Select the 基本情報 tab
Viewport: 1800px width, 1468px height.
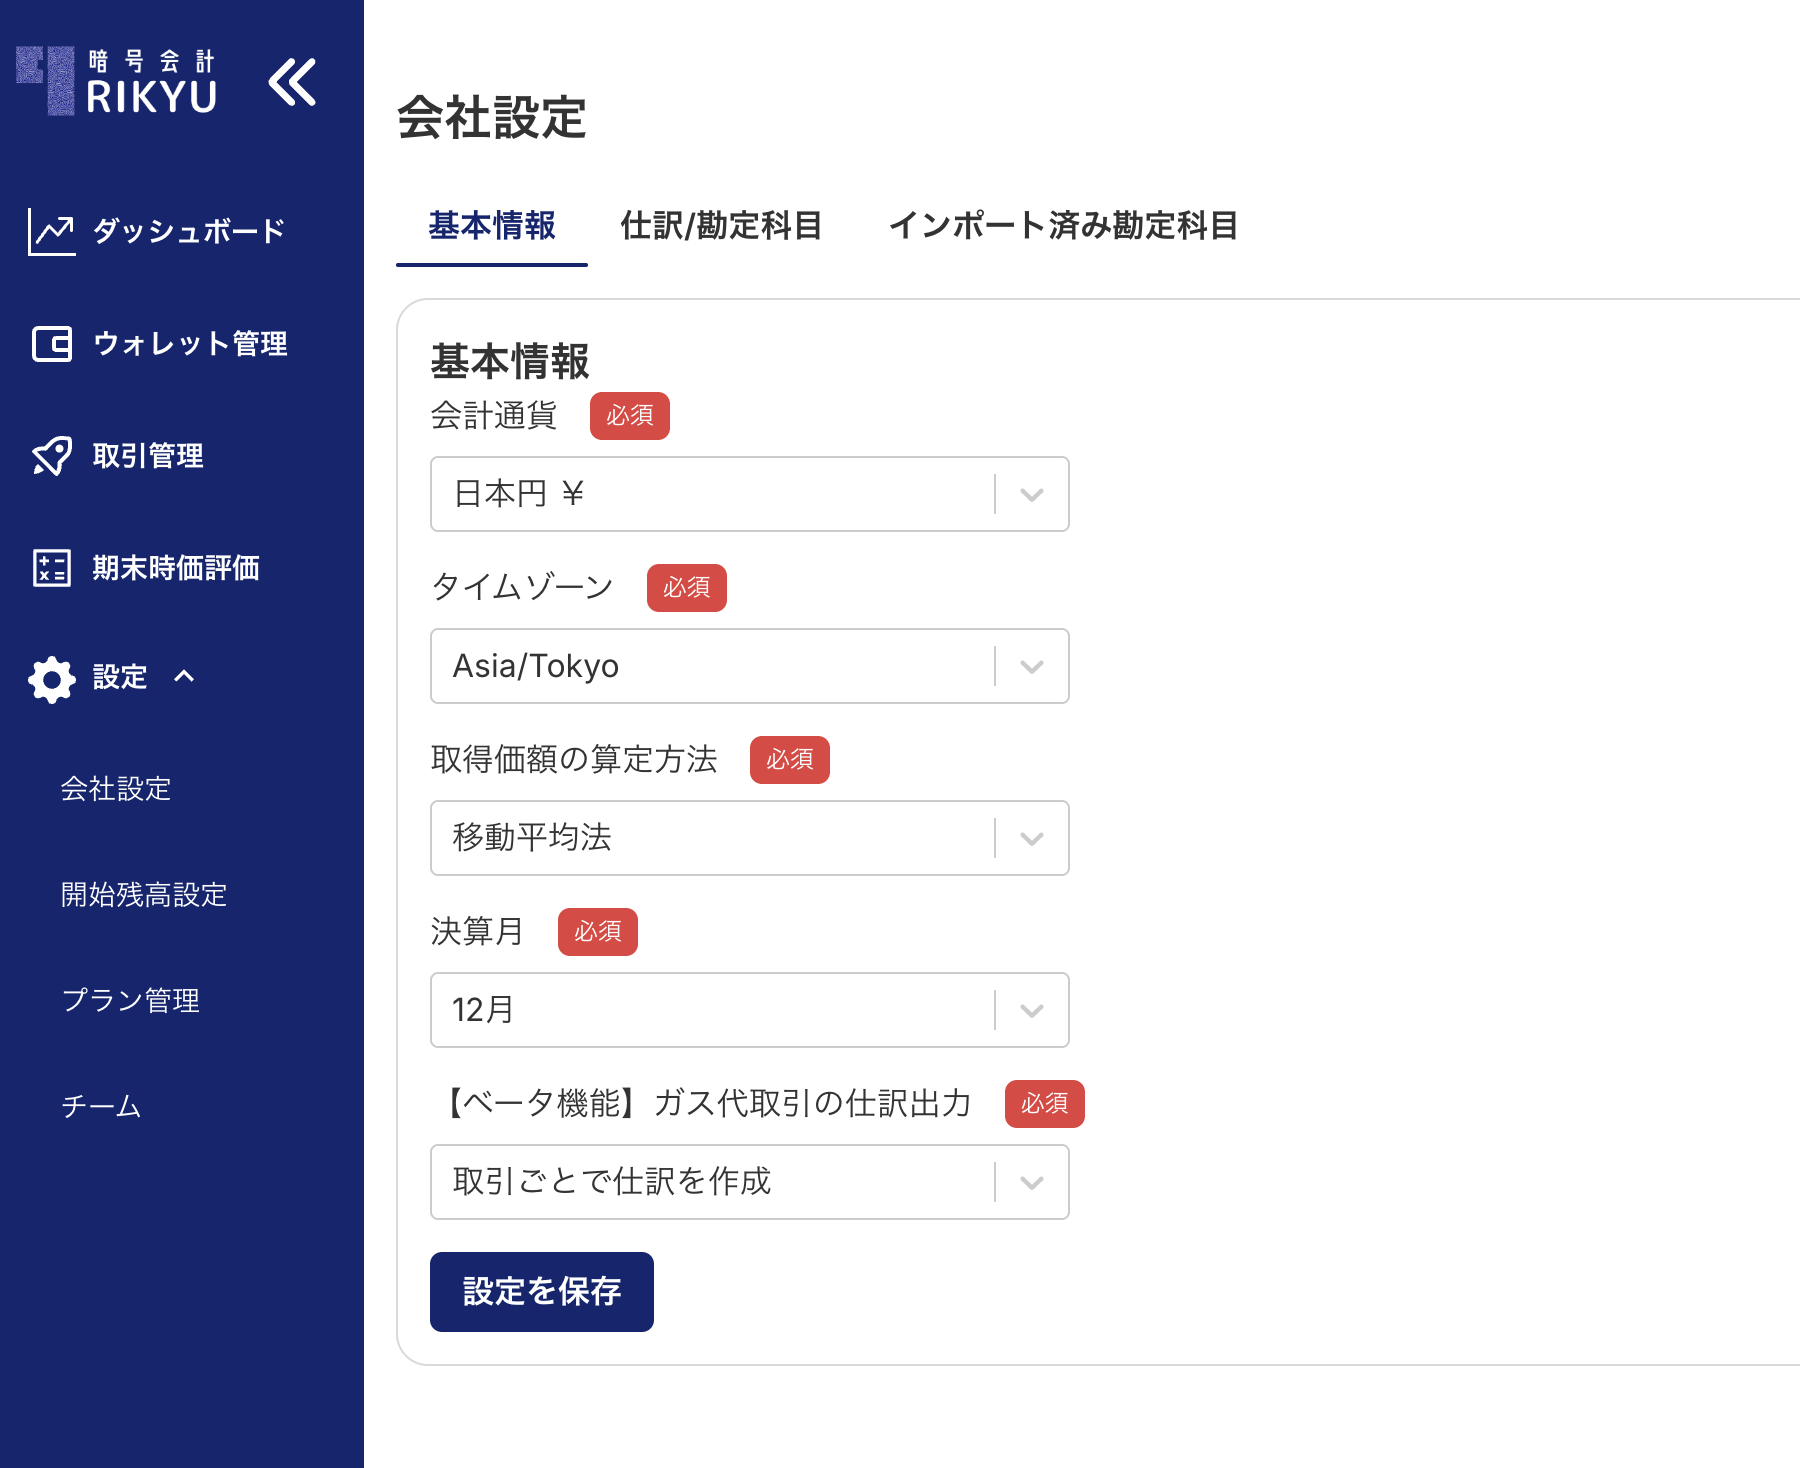492,226
